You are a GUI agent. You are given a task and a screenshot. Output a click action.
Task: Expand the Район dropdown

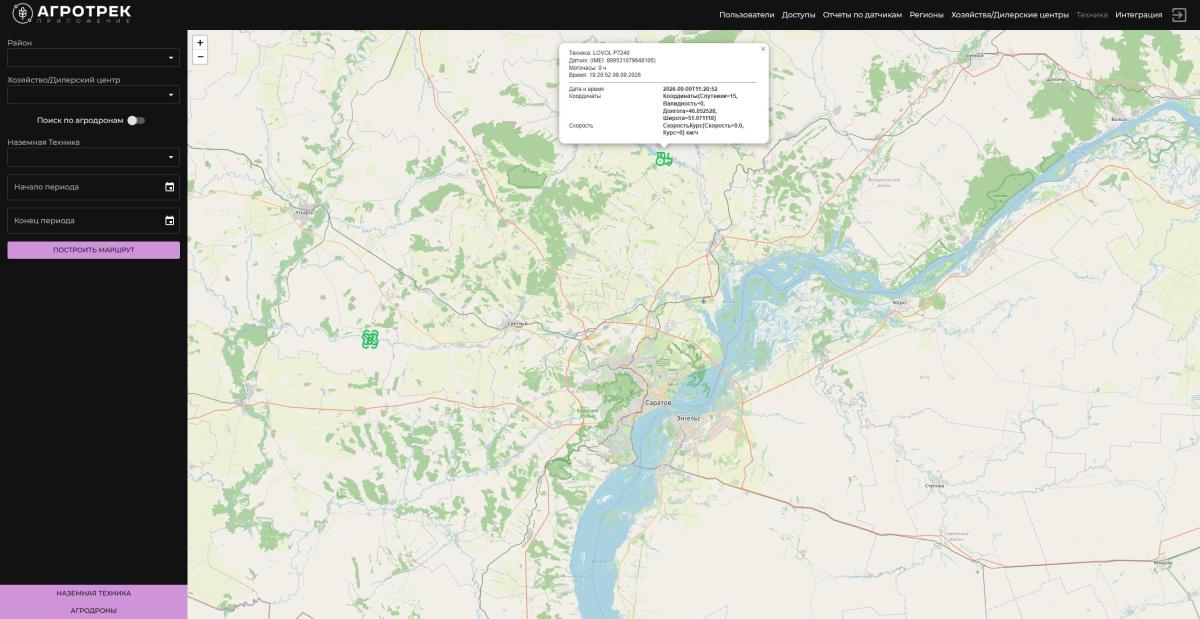coord(93,57)
